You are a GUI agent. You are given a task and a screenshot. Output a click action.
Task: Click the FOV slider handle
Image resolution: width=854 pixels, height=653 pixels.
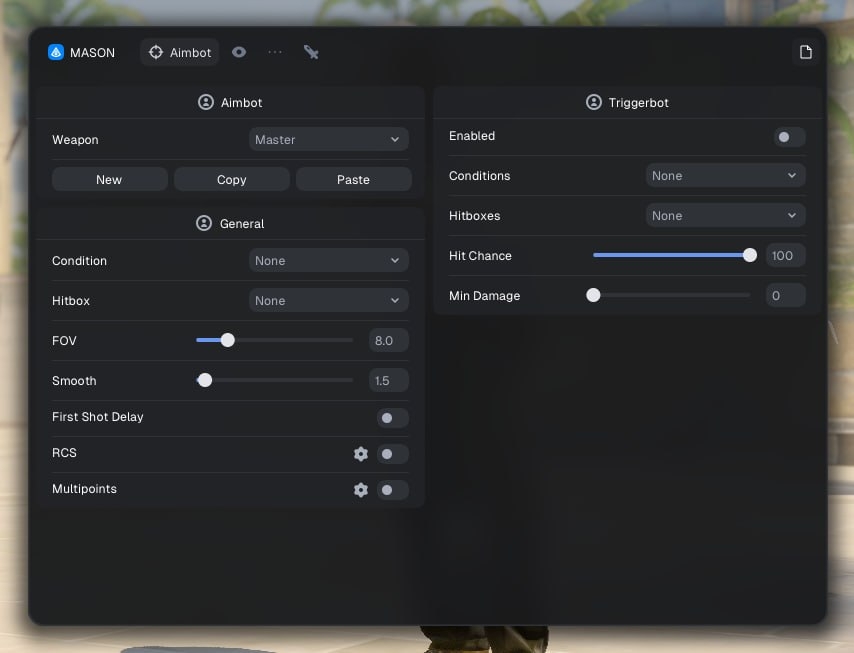[x=227, y=340]
